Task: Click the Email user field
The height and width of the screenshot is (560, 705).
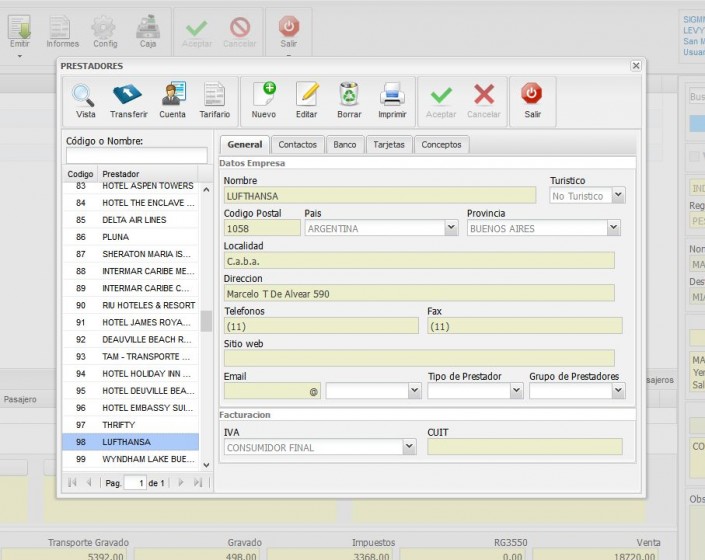Action: 272,391
